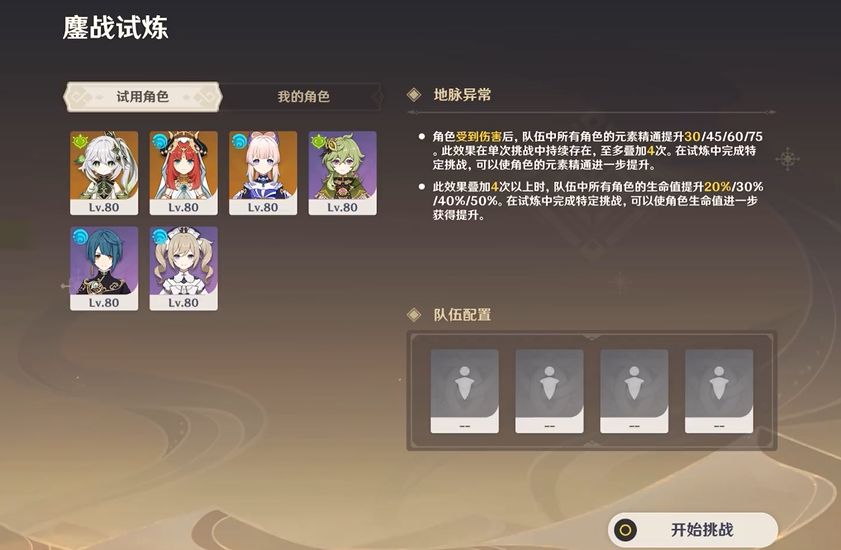
Task: Click the second empty team slot
Action: click(549, 391)
